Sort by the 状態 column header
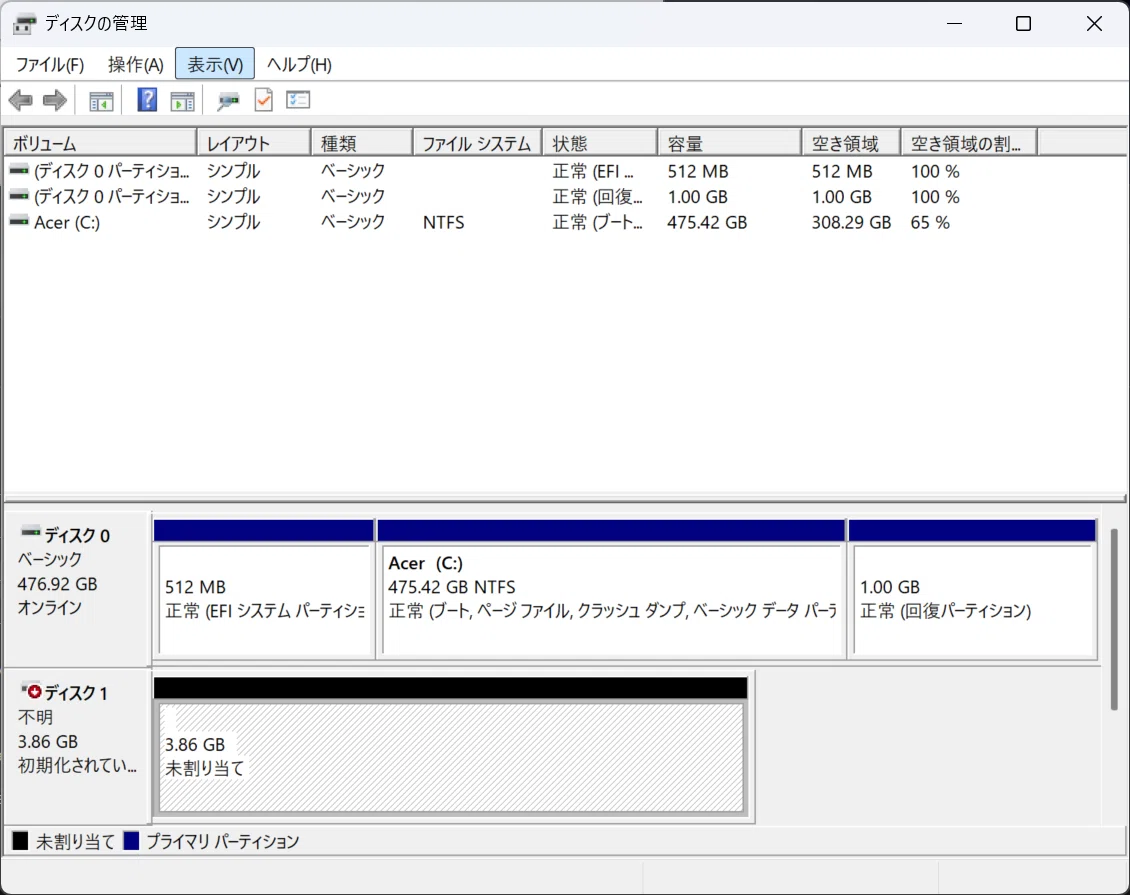Screen dimensions: 1130x895 pyautogui.click(x=600, y=143)
